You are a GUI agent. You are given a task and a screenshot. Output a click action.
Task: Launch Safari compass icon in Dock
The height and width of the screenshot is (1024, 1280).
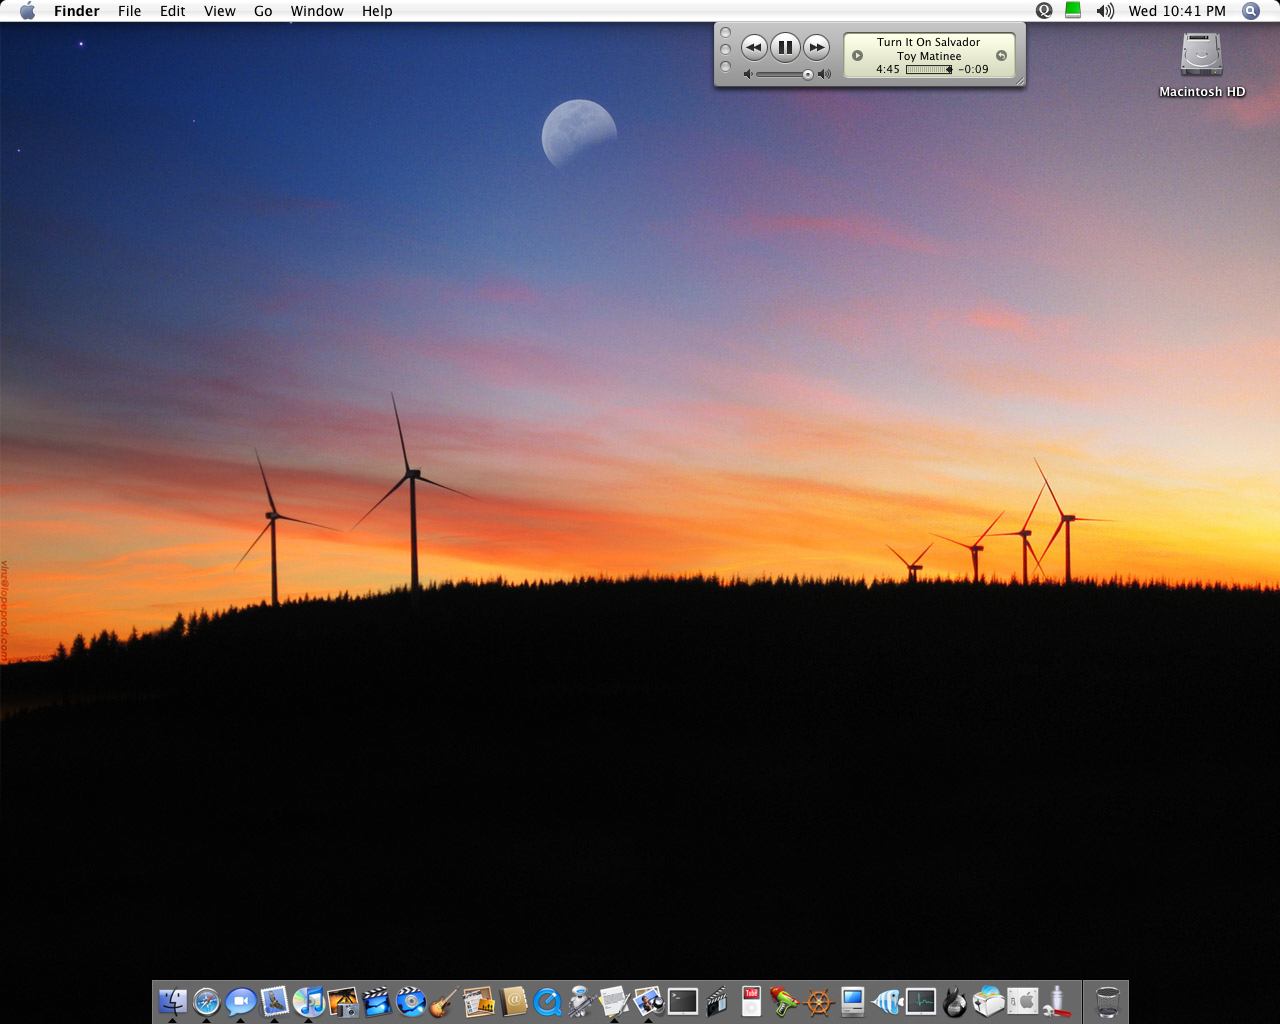[x=206, y=1001]
